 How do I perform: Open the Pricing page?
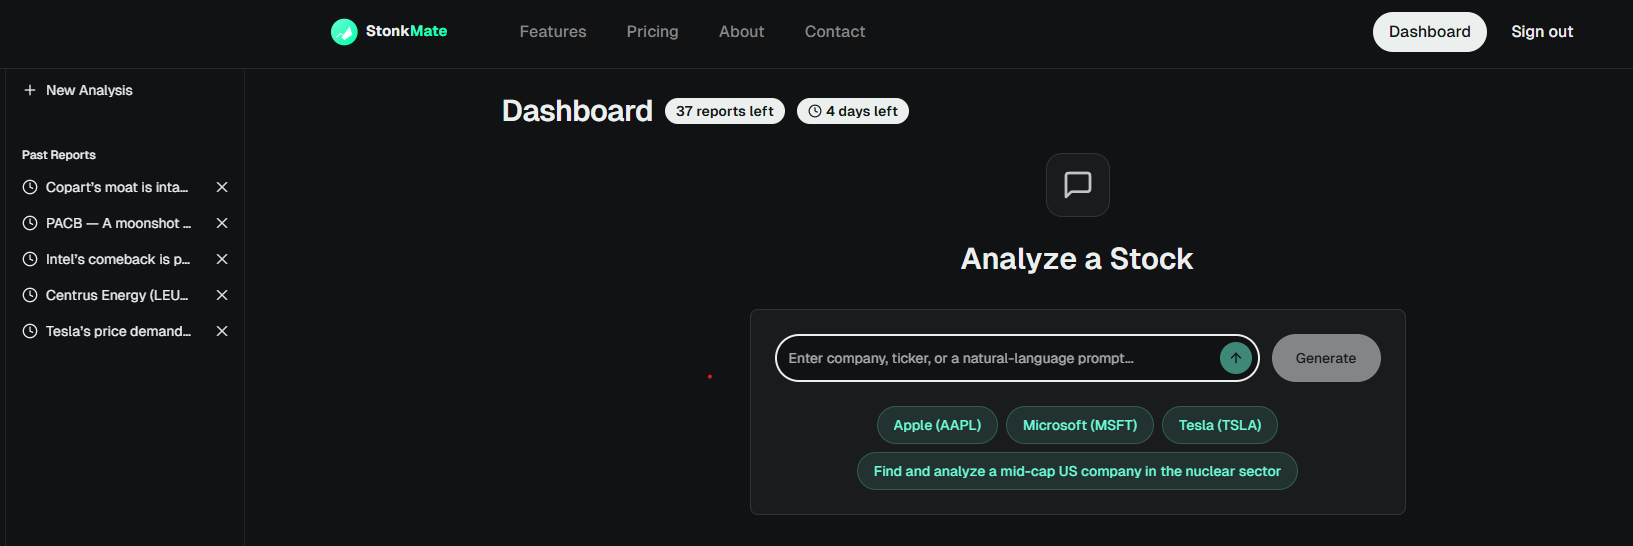click(653, 32)
